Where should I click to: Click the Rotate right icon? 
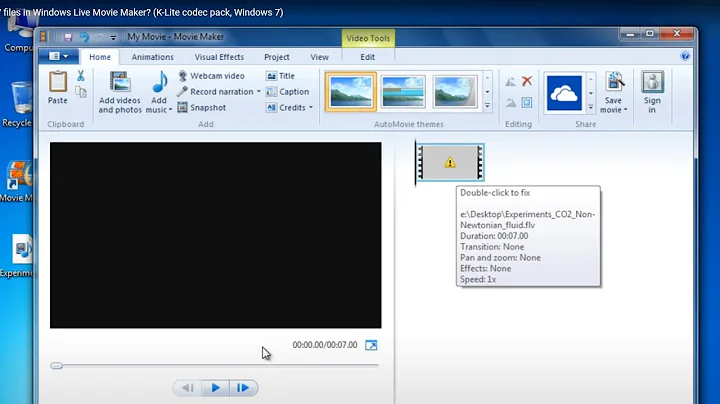tap(510, 102)
